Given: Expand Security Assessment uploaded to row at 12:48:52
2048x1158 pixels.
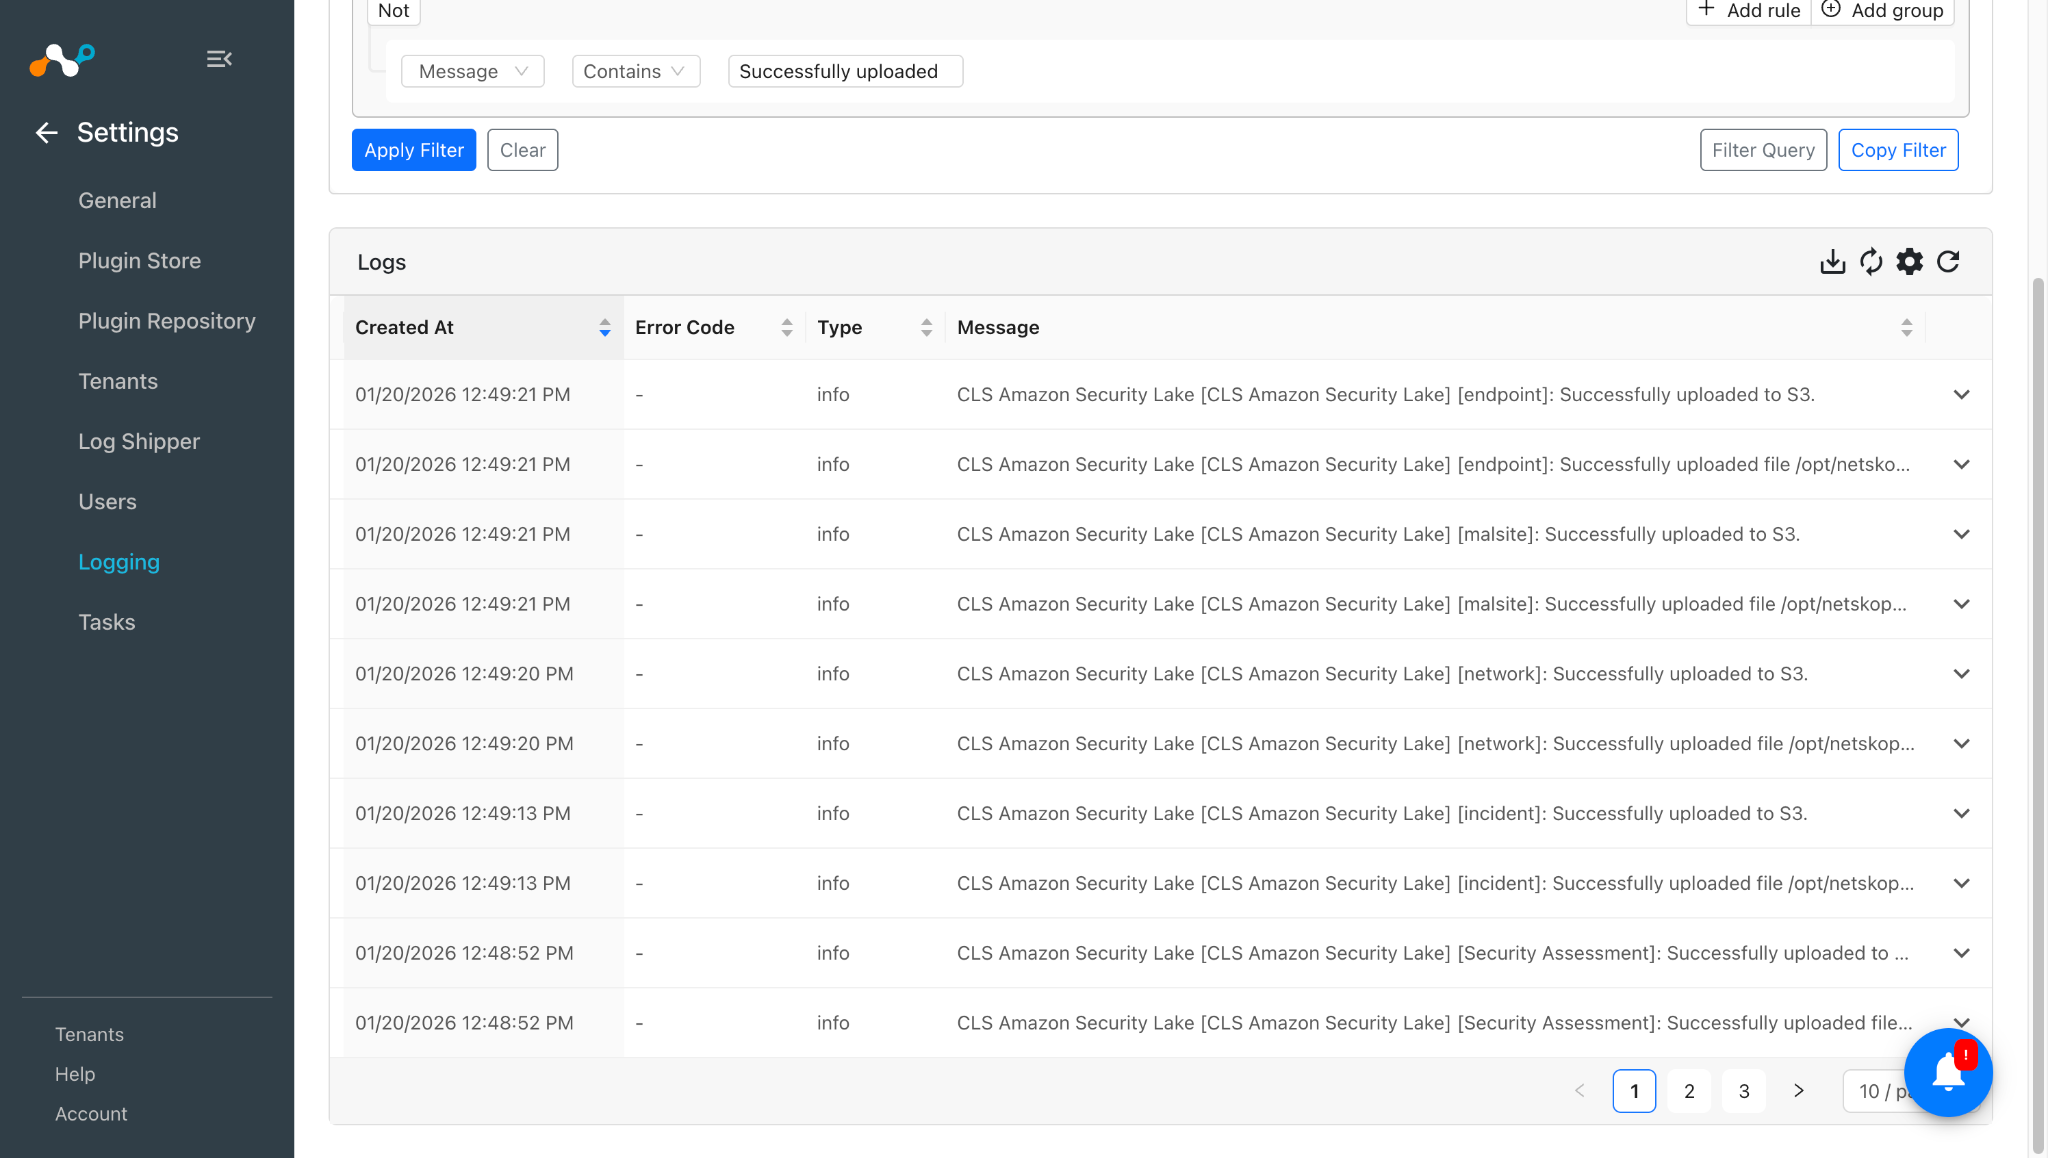Looking at the screenshot, I should 1962,953.
